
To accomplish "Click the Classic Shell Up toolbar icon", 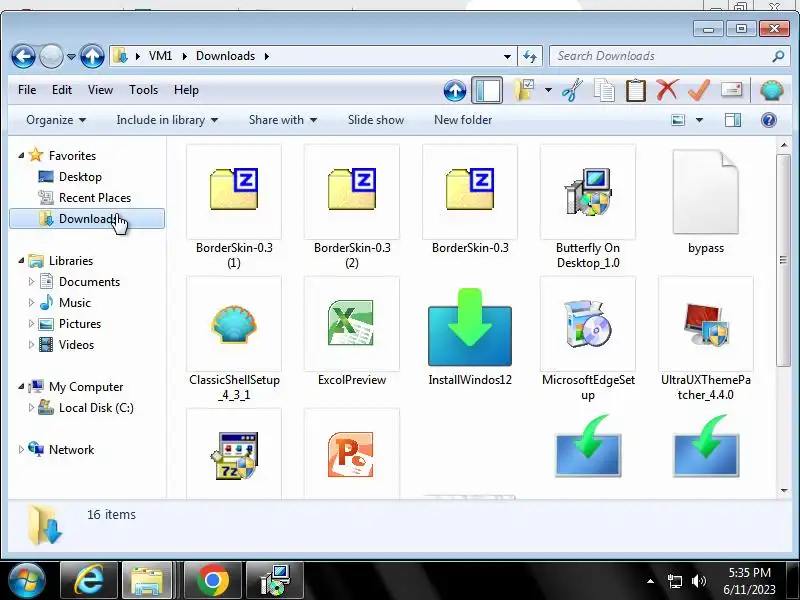I will click(455, 91).
